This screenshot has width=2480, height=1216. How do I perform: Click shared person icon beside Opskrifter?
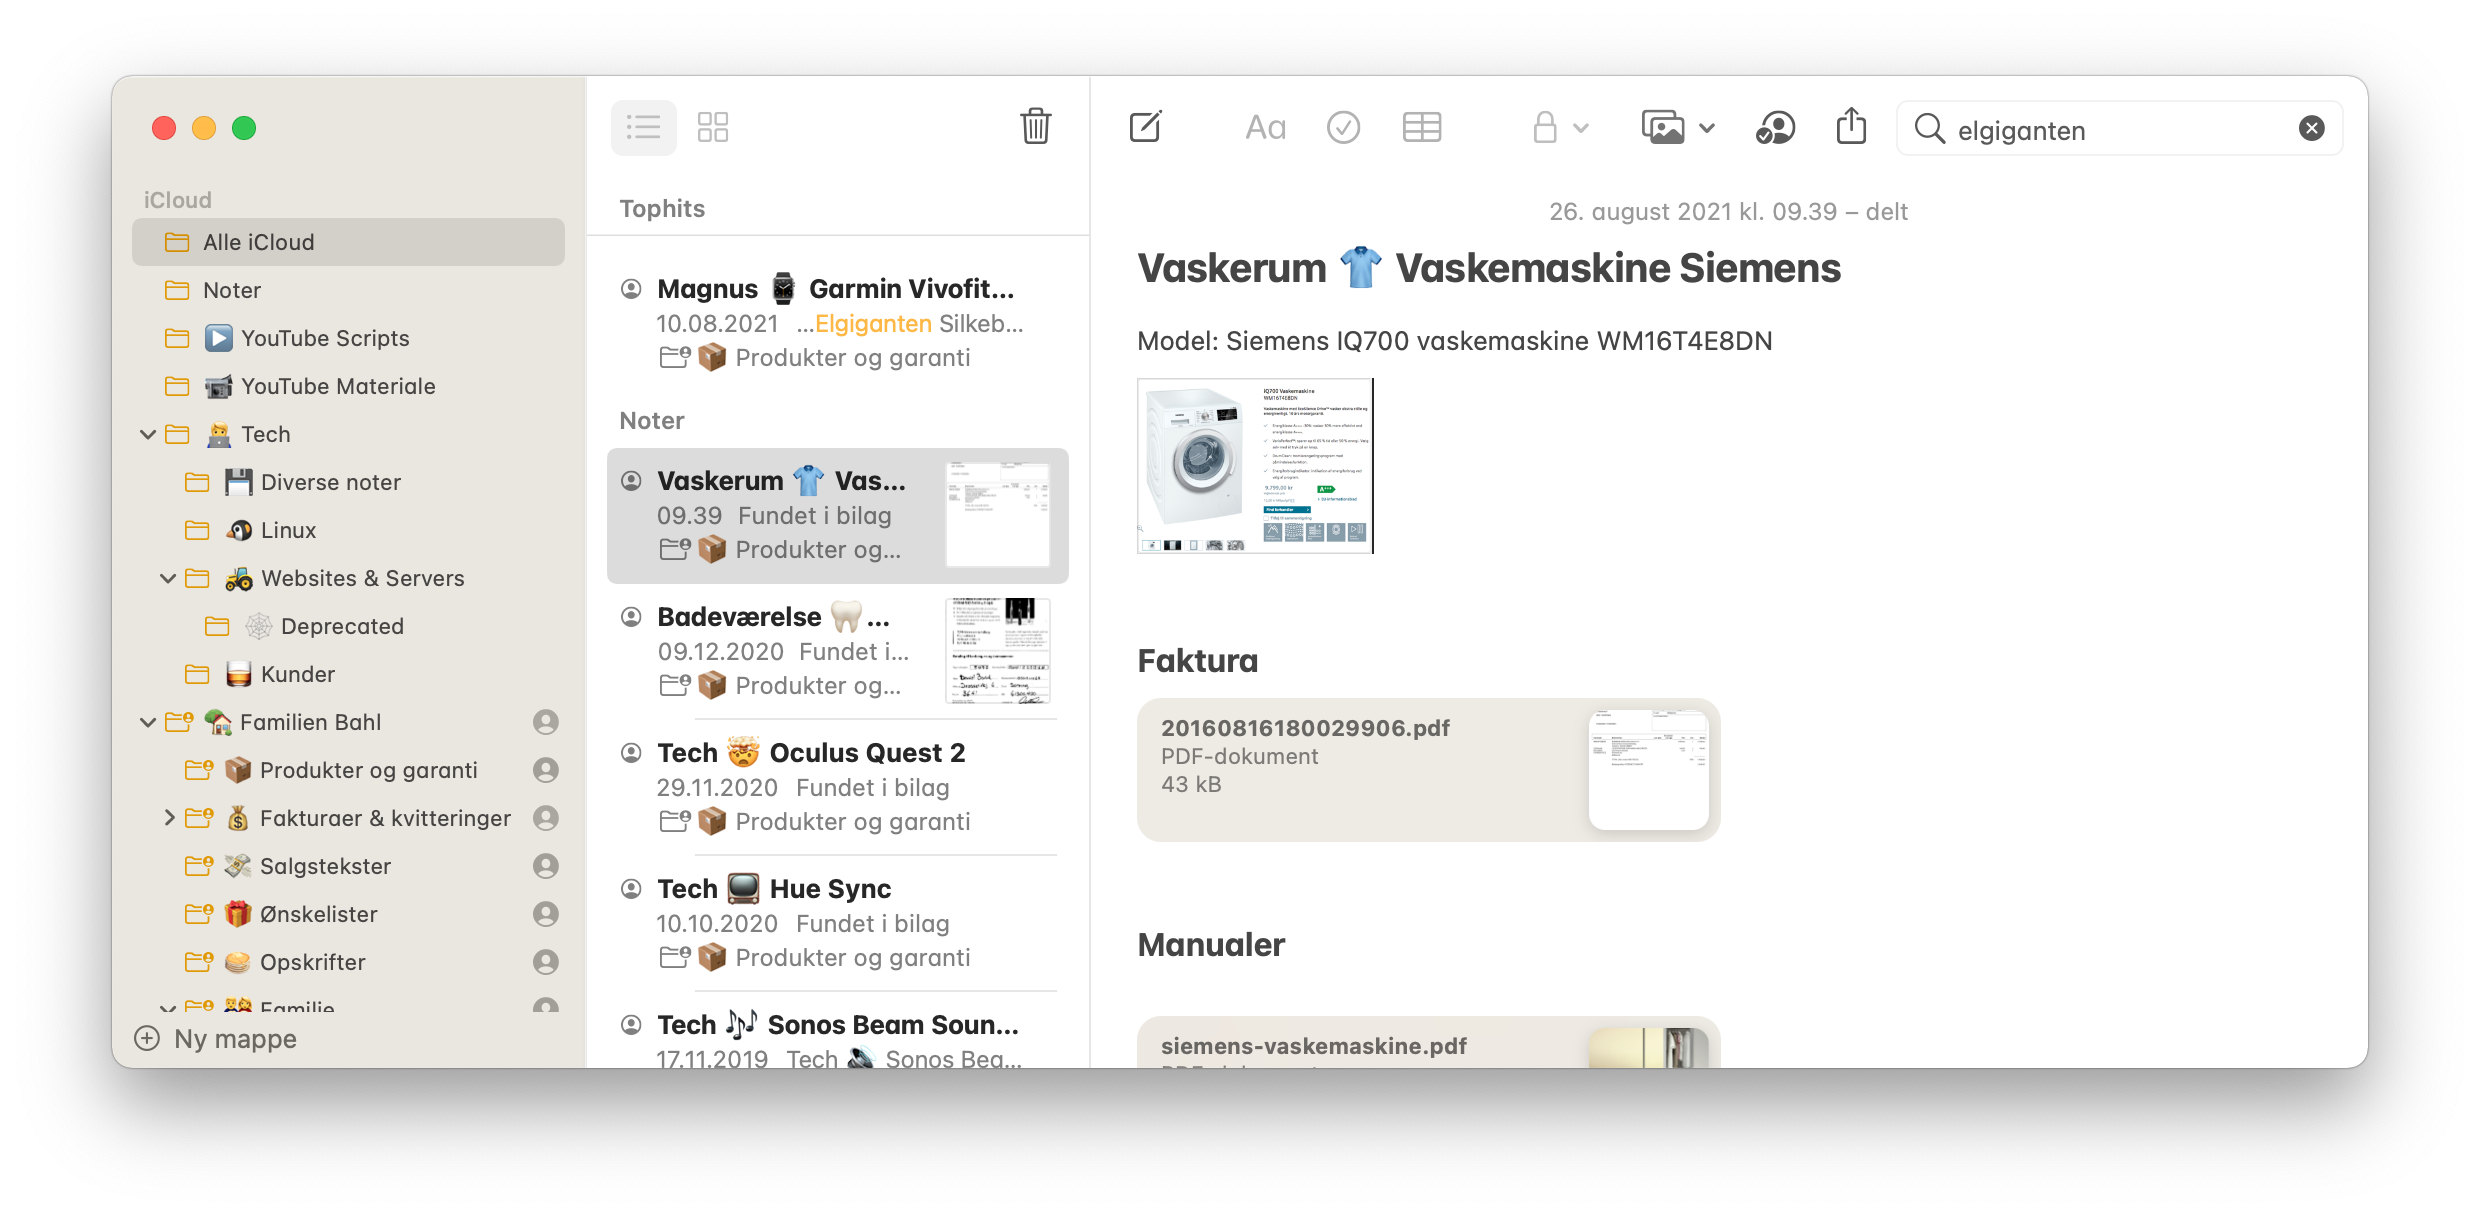(x=545, y=962)
